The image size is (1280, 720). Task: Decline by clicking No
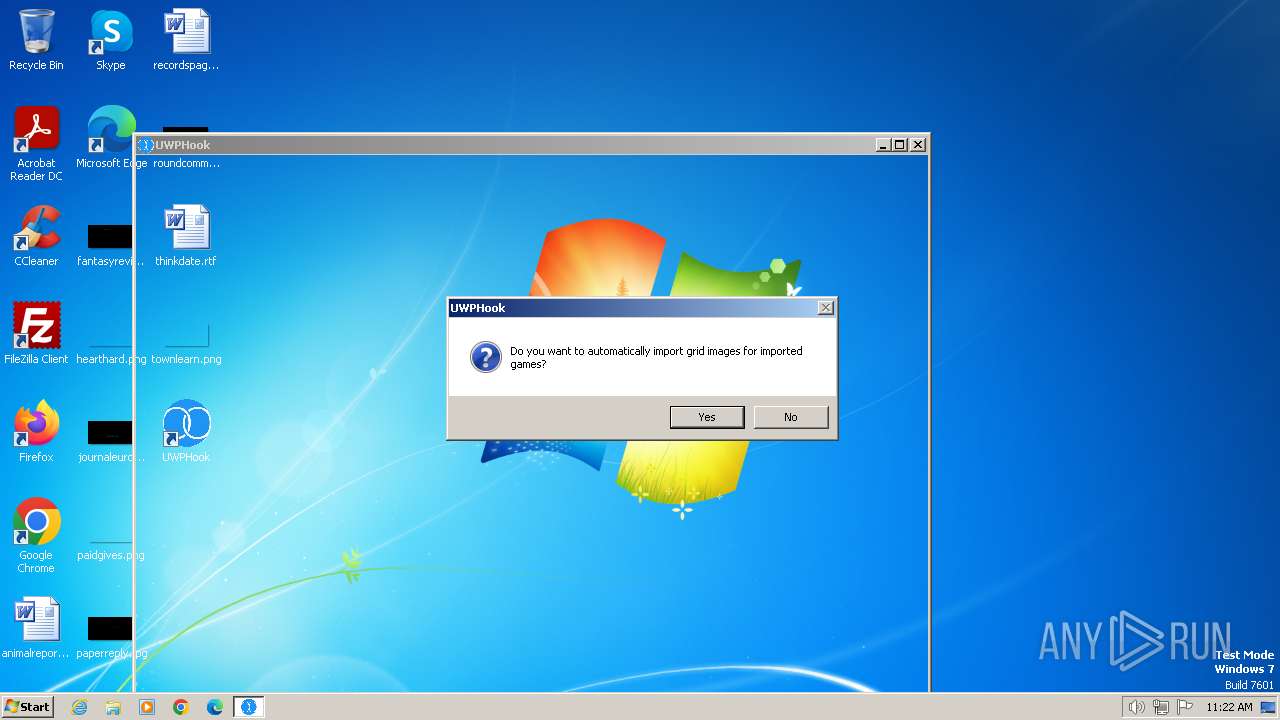pos(791,417)
